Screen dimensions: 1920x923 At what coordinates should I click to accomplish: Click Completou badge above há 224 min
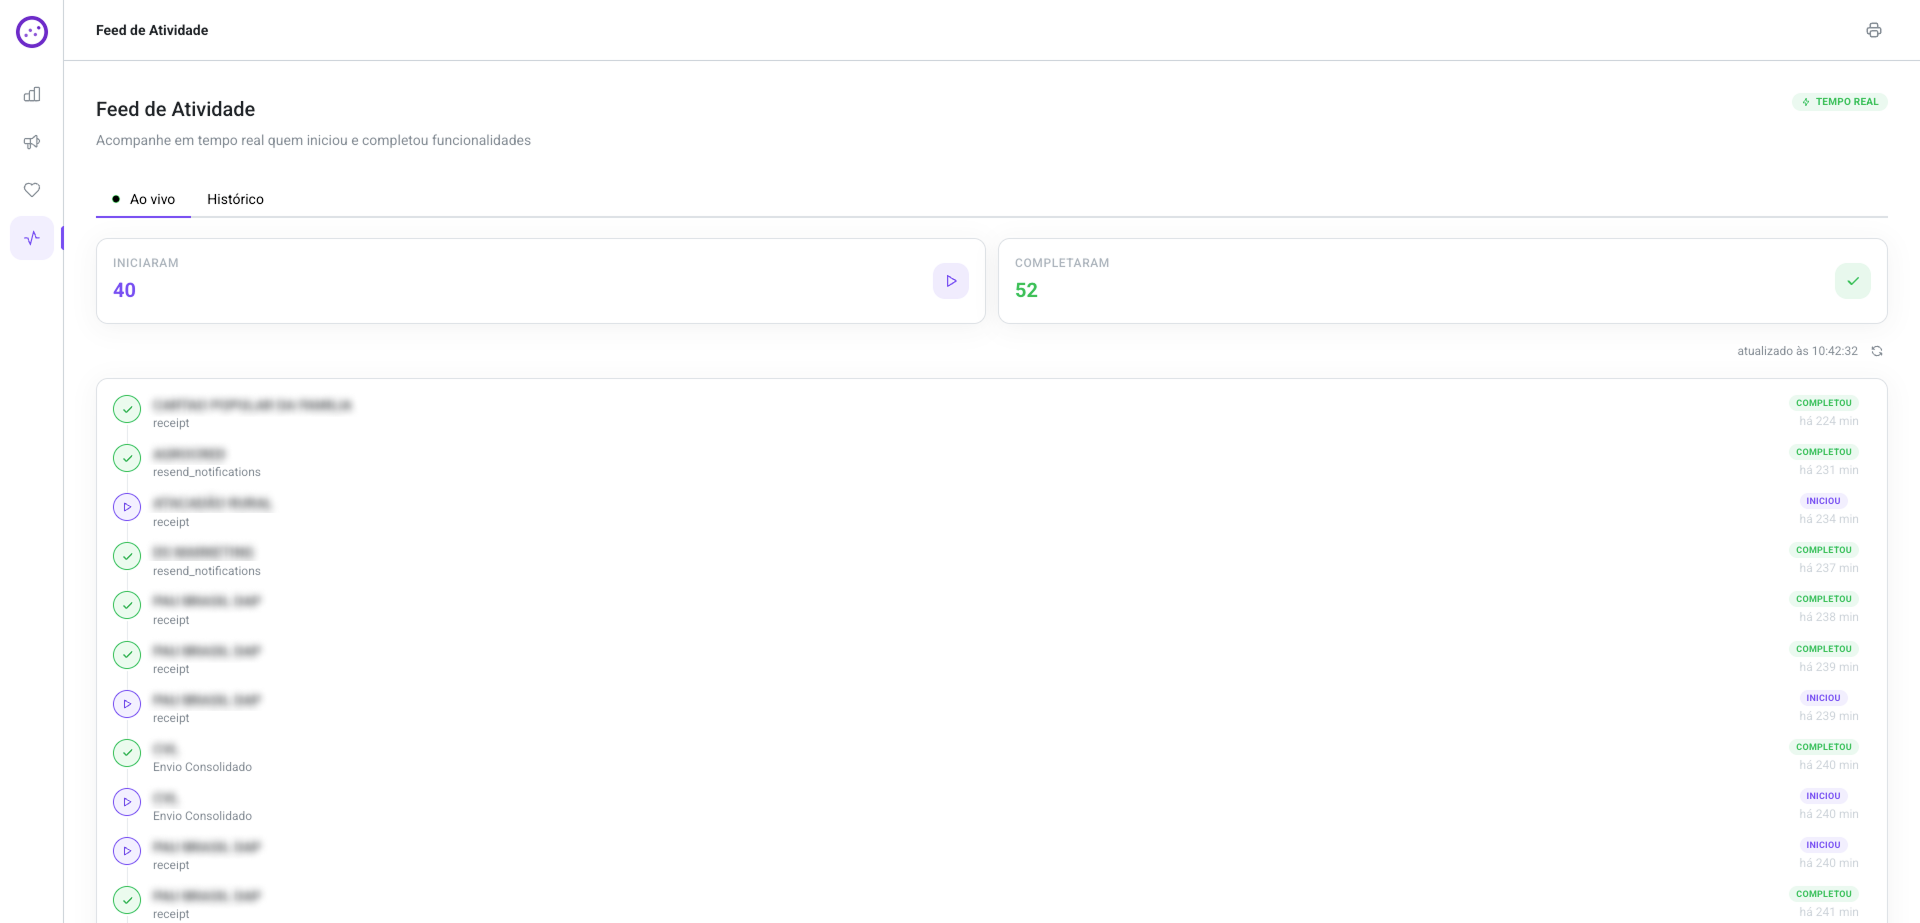tap(1823, 403)
